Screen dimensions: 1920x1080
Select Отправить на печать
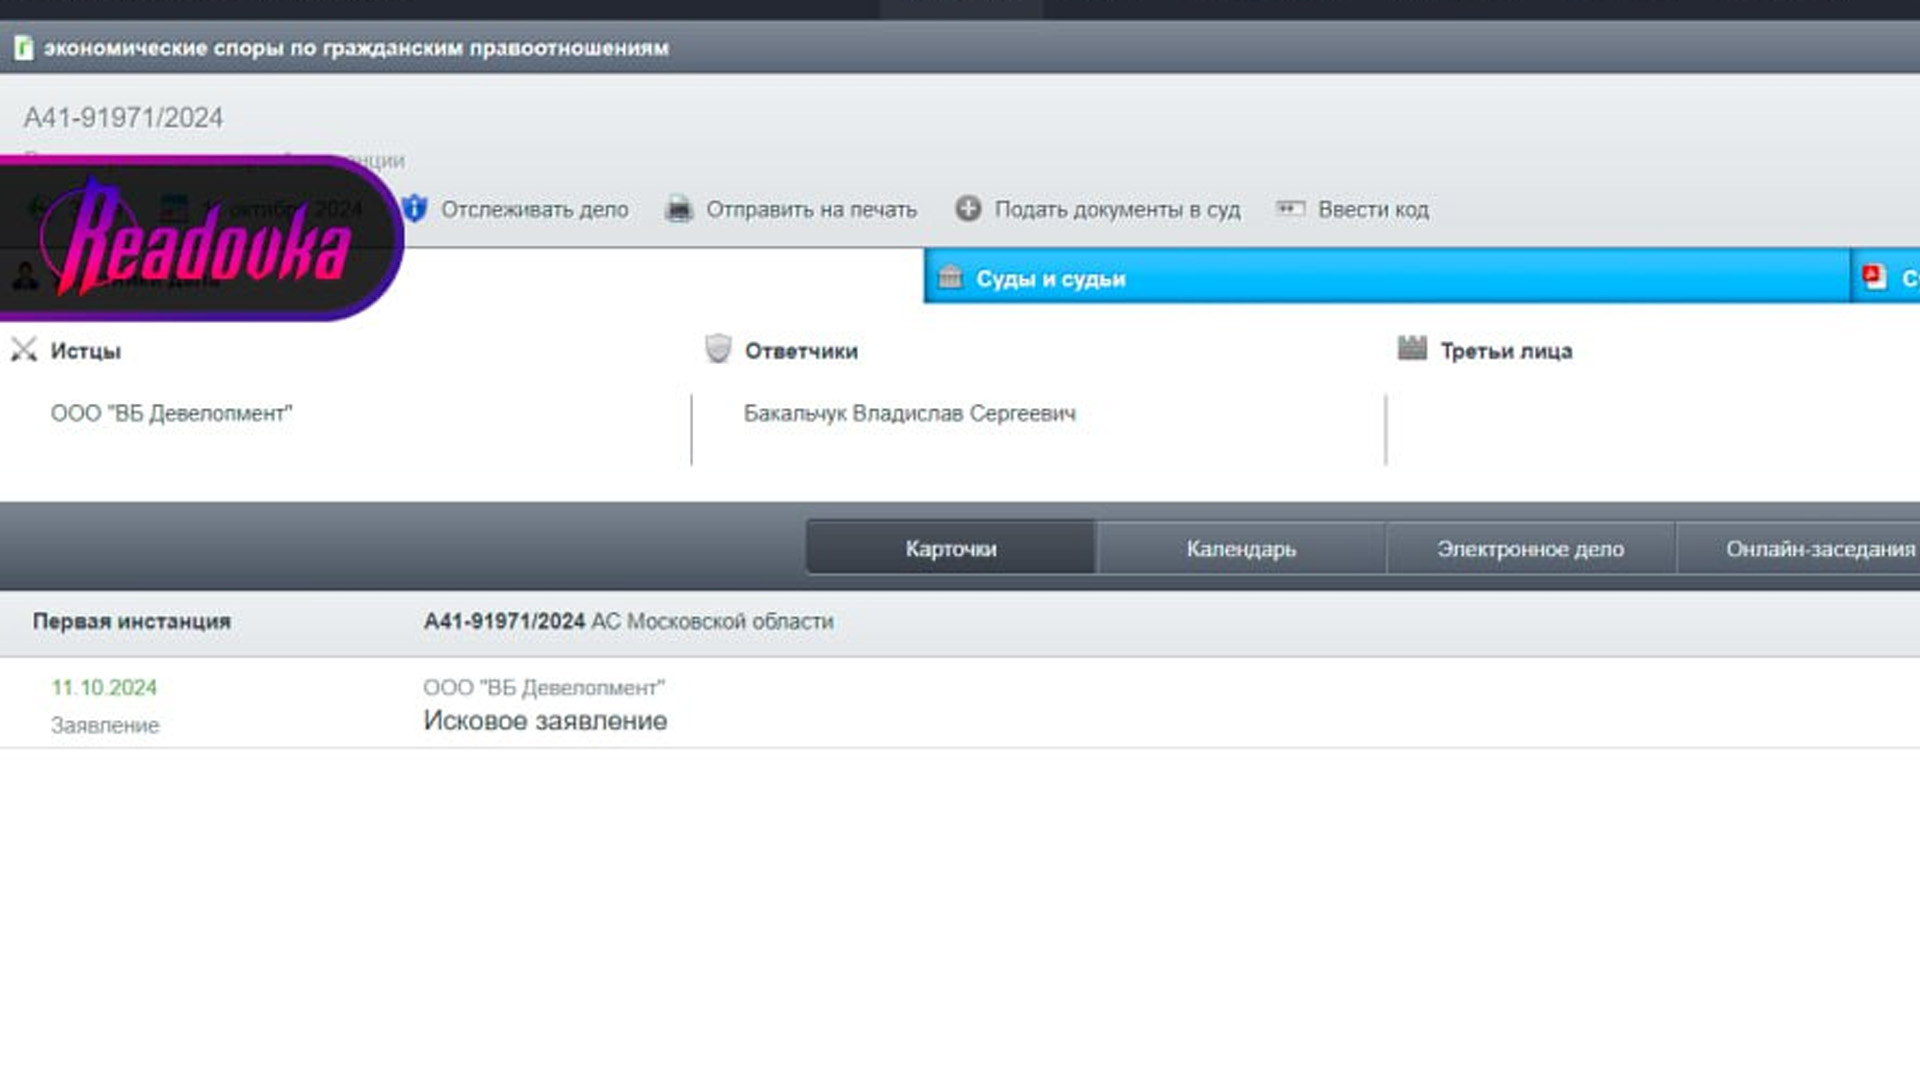tap(811, 210)
